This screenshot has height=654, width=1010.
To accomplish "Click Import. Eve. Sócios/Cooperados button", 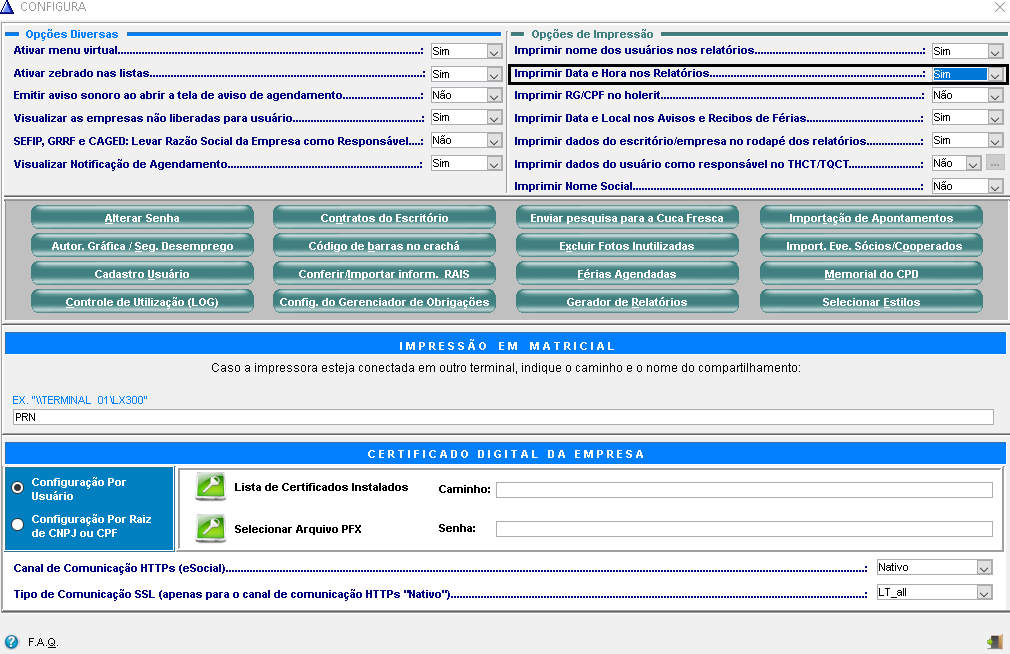I will (x=872, y=245).
